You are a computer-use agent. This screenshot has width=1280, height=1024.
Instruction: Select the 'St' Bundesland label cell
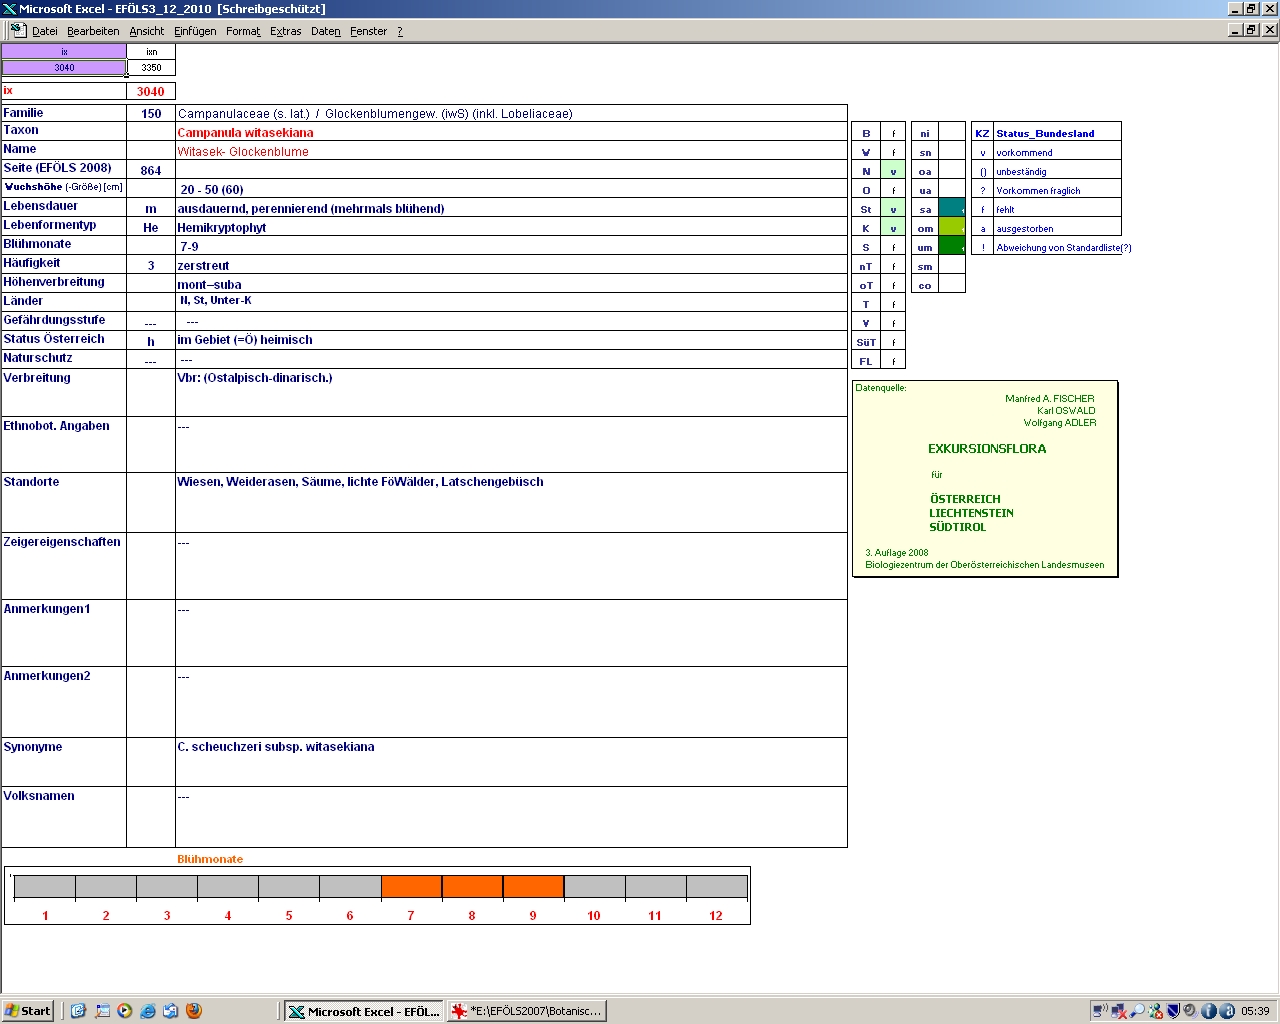[866, 209]
